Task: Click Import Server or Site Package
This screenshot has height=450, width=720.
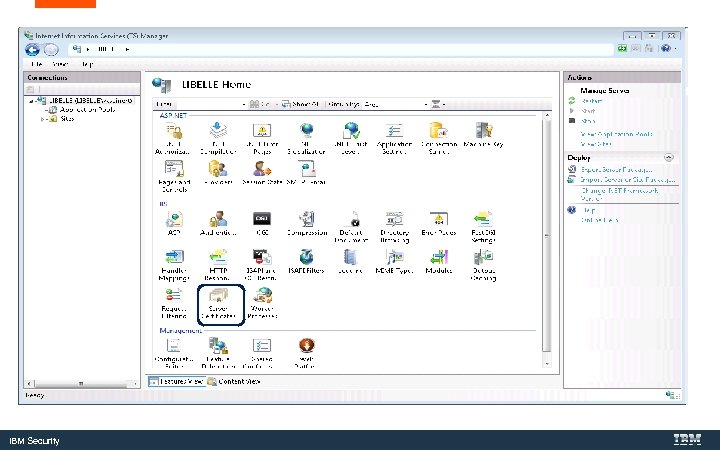Action: point(627,180)
